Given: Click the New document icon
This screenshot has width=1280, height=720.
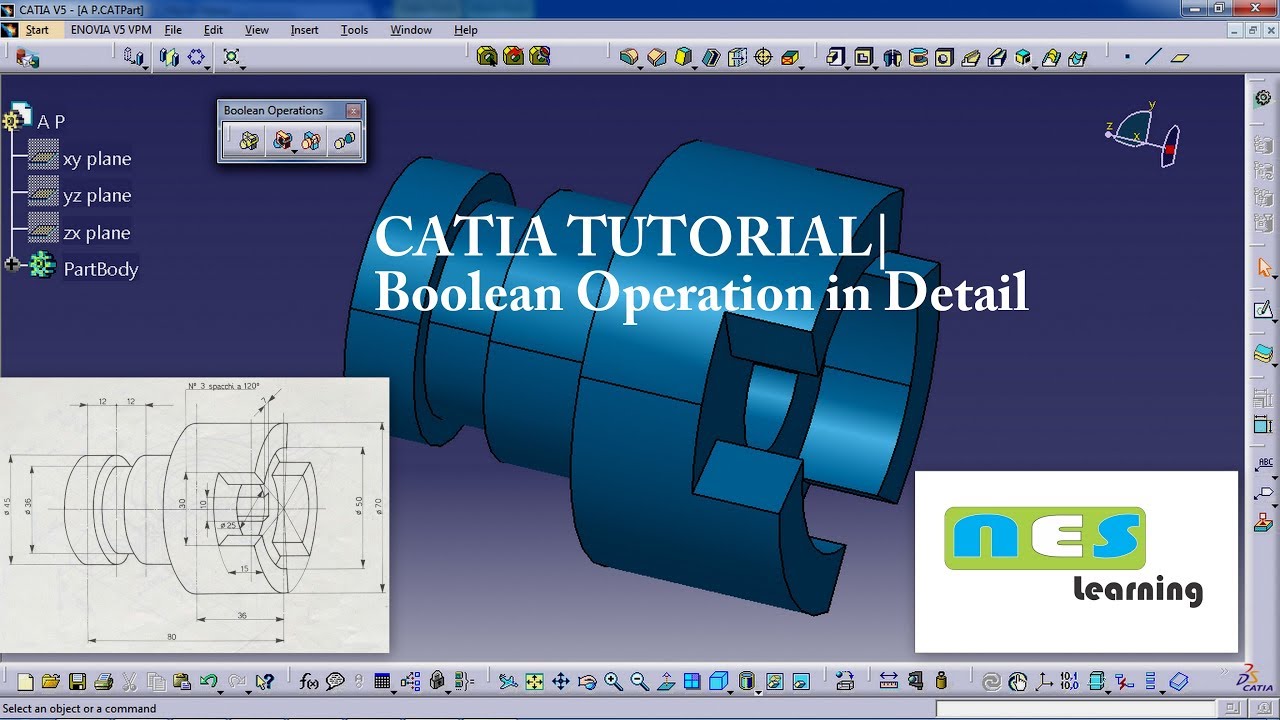Looking at the screenshot, I should tap(26, 682).
